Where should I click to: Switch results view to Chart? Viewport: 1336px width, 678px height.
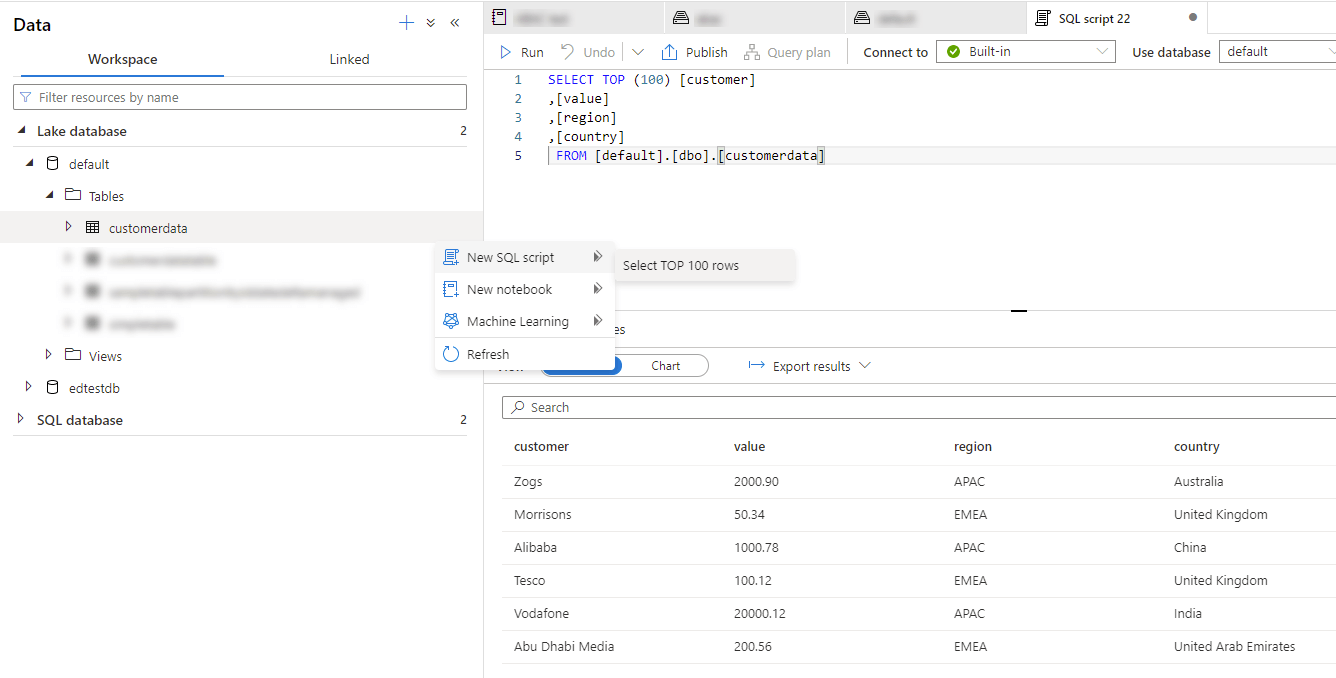pyautogui.click(x=665, y=365)
